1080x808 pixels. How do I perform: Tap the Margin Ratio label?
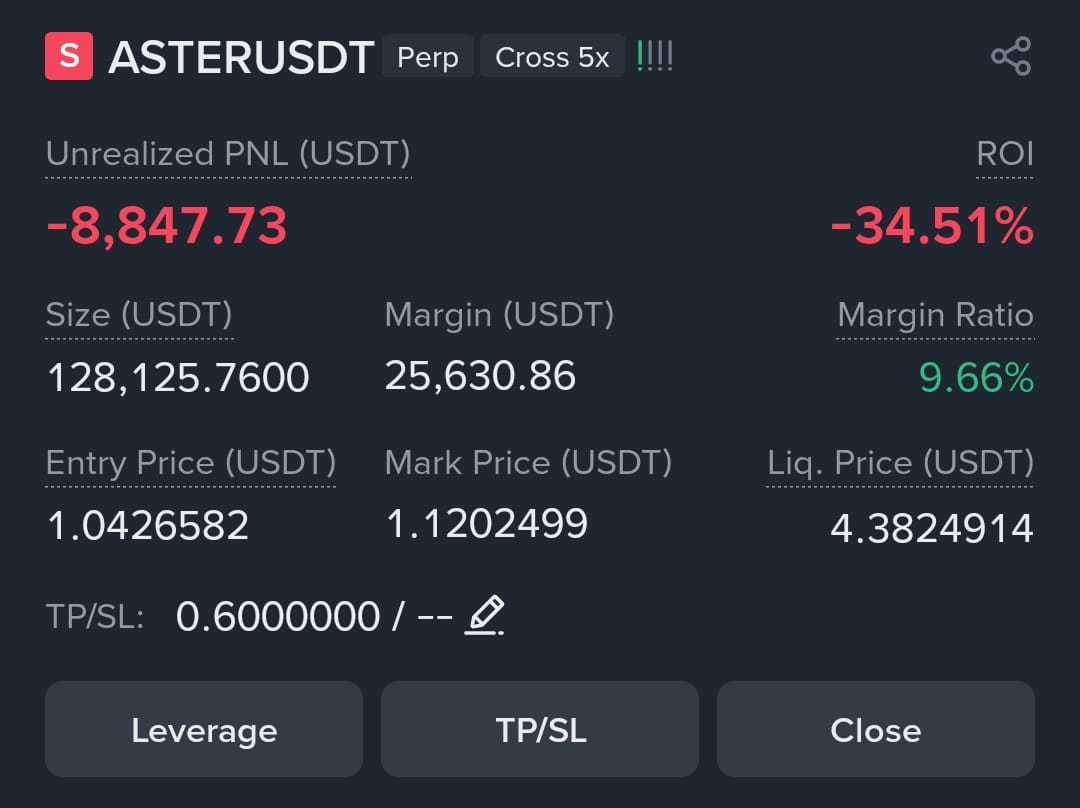(x=935, y=315)
